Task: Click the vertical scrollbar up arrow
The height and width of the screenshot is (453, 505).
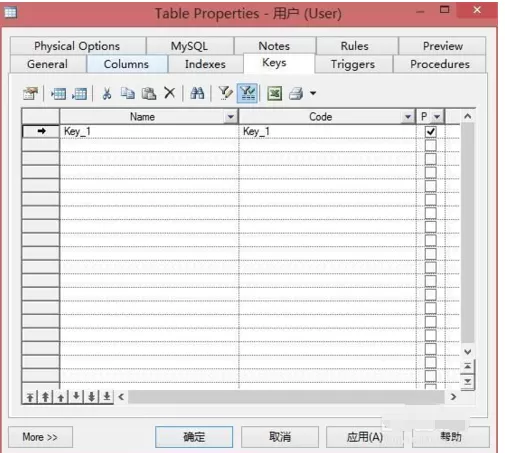Action: pyautogui.click(x=468, y=116)
